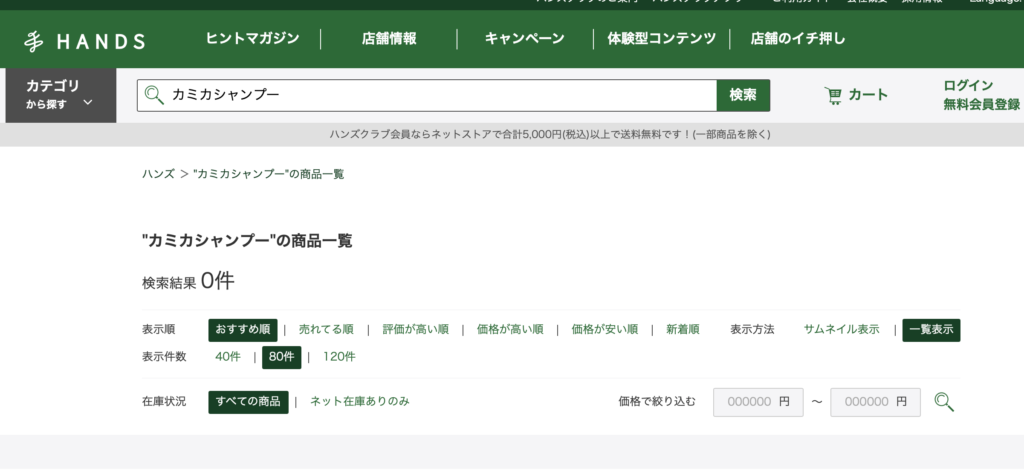The width and height of the screenshot is (1024, 474).
Task: Select すべての商品 stock filter
Action: 248,402
